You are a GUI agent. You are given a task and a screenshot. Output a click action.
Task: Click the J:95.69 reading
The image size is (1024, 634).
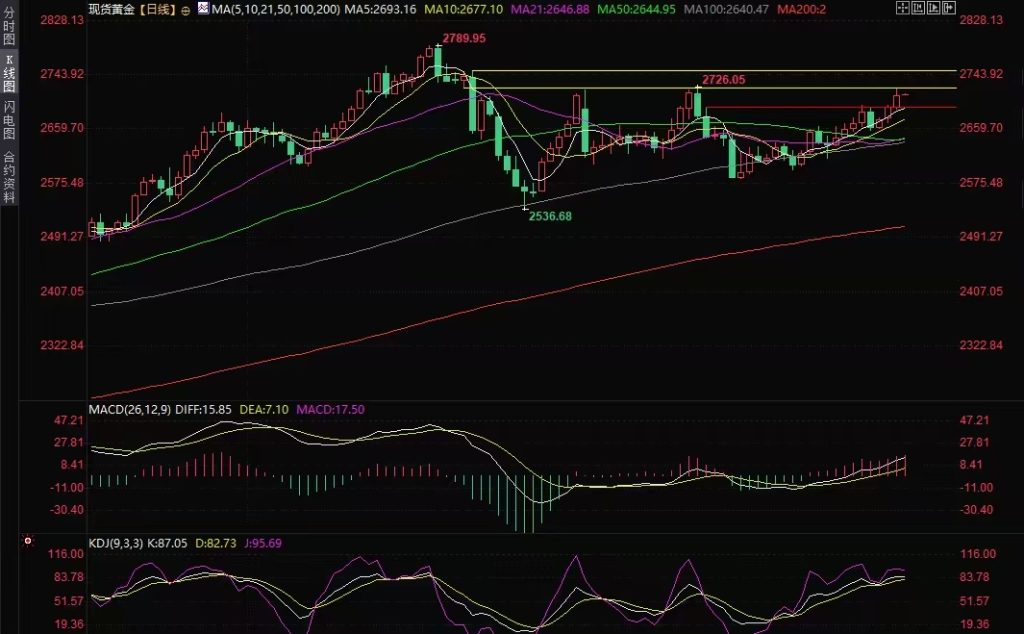coord(263,543)
